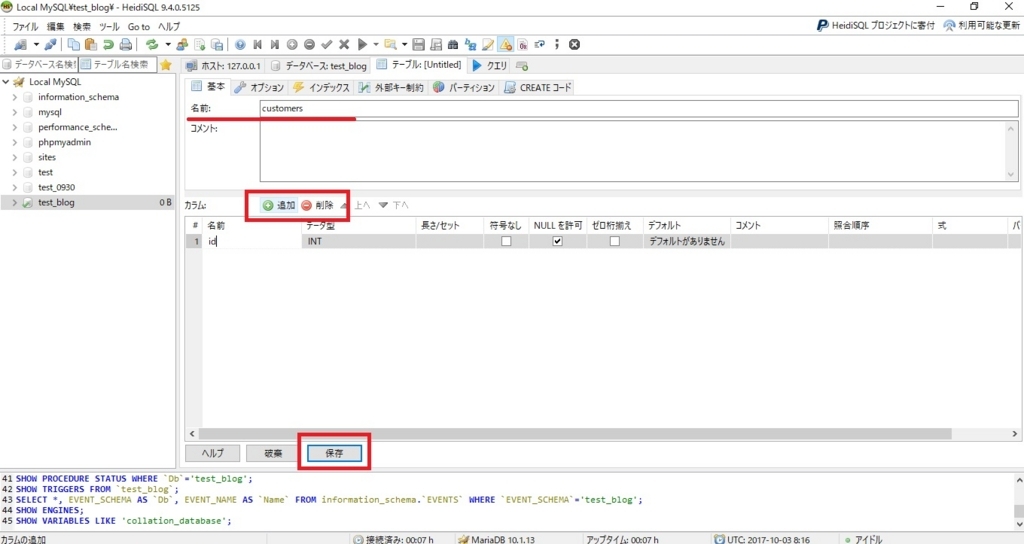Open the user manager icon
Screen dimensions: 1024x544
point(182,44)
